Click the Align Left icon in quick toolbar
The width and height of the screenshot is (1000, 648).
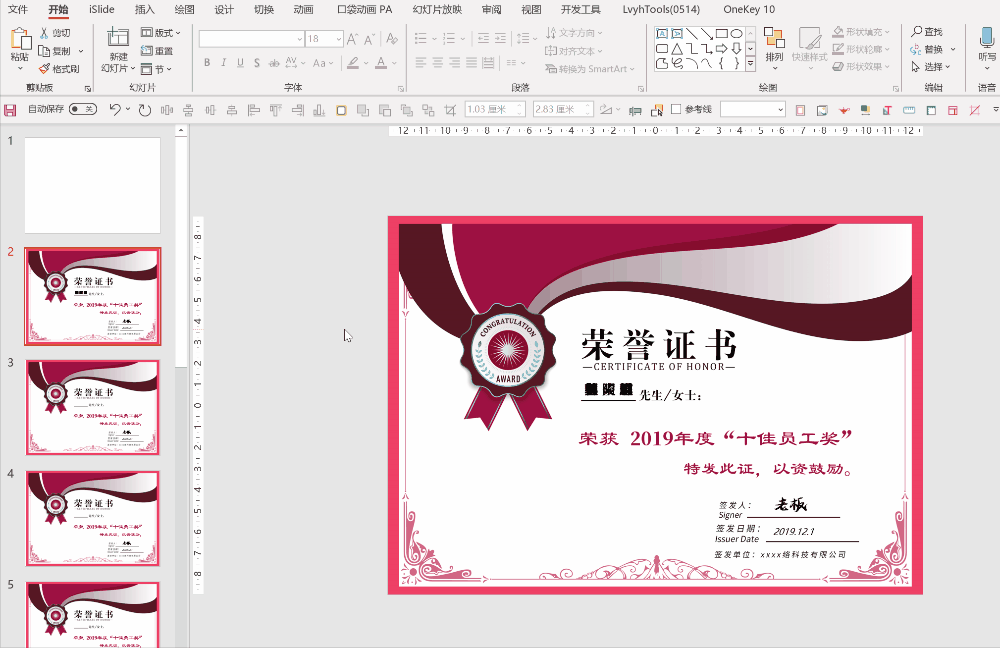tap(253, 110)
